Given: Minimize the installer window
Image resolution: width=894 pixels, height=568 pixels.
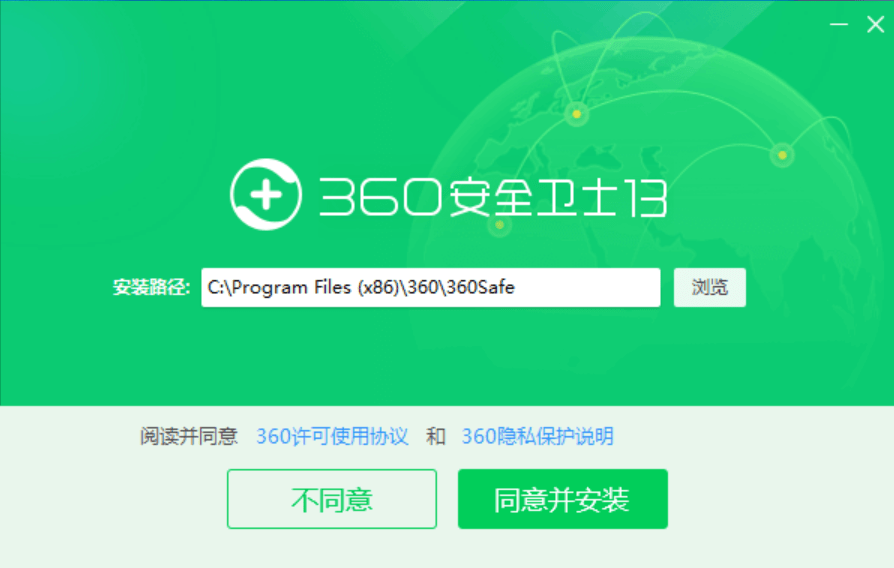Looking at the screenshot, I should point(839,25).
